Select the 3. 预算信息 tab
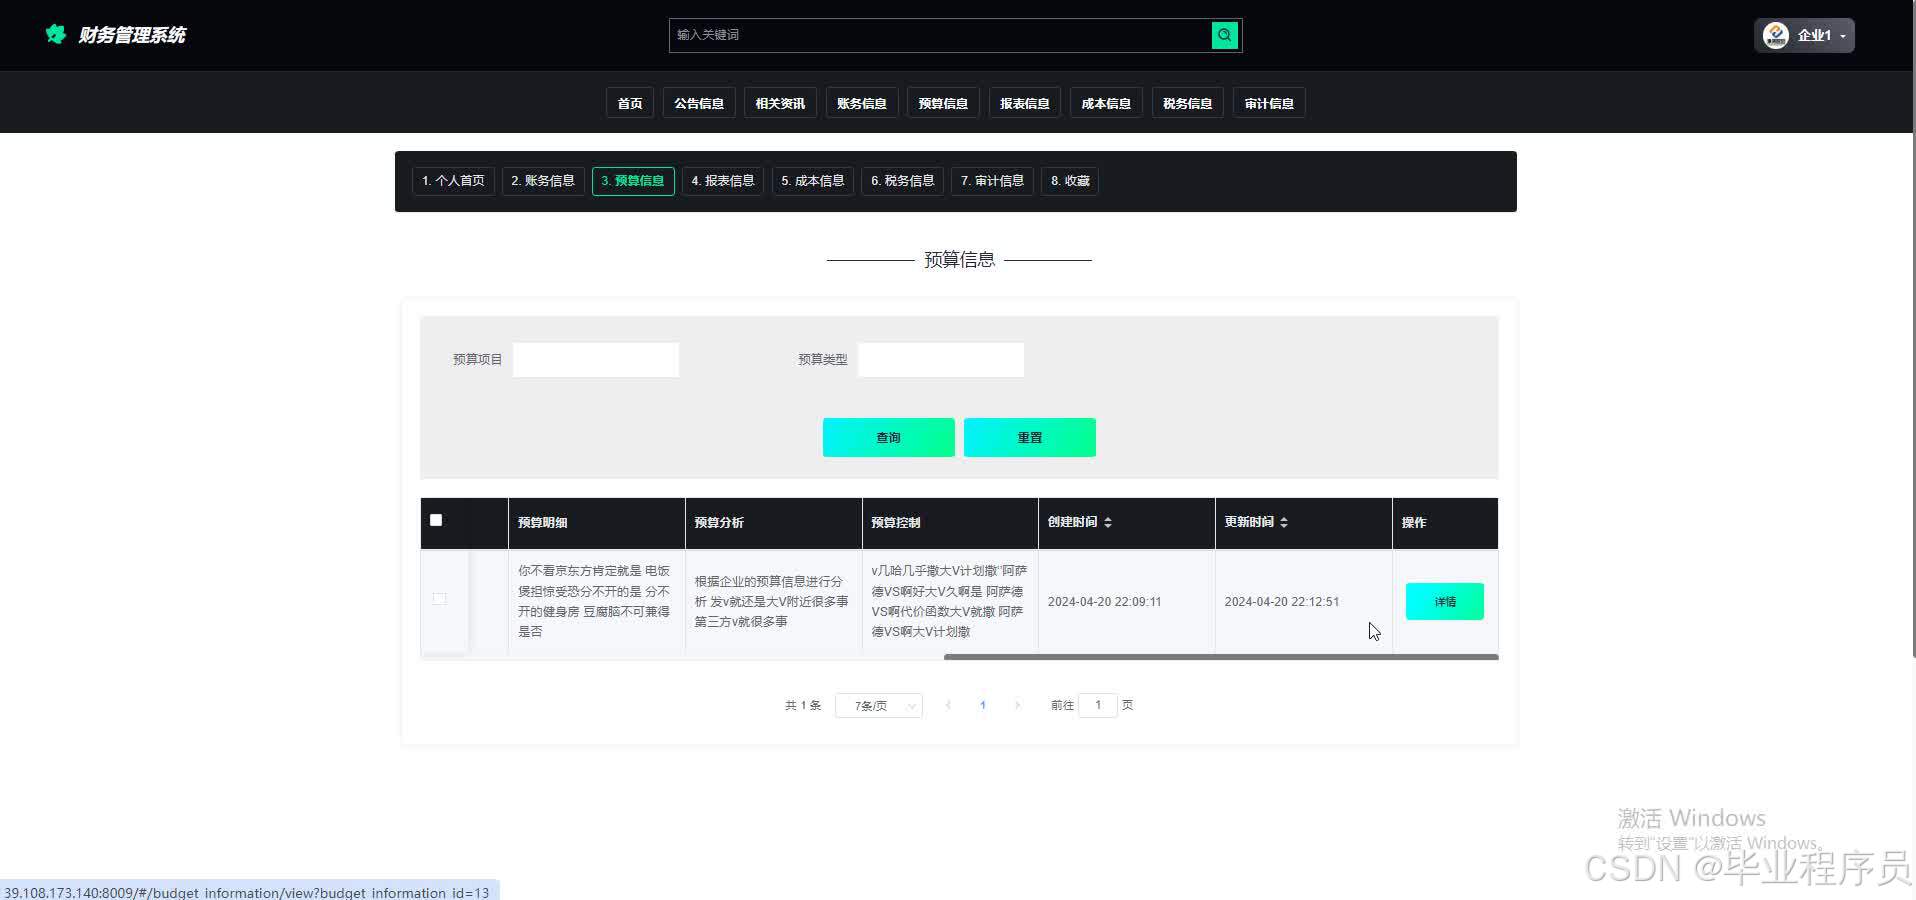This screenshot has width=1916, height=900. [x=633, y=181]
